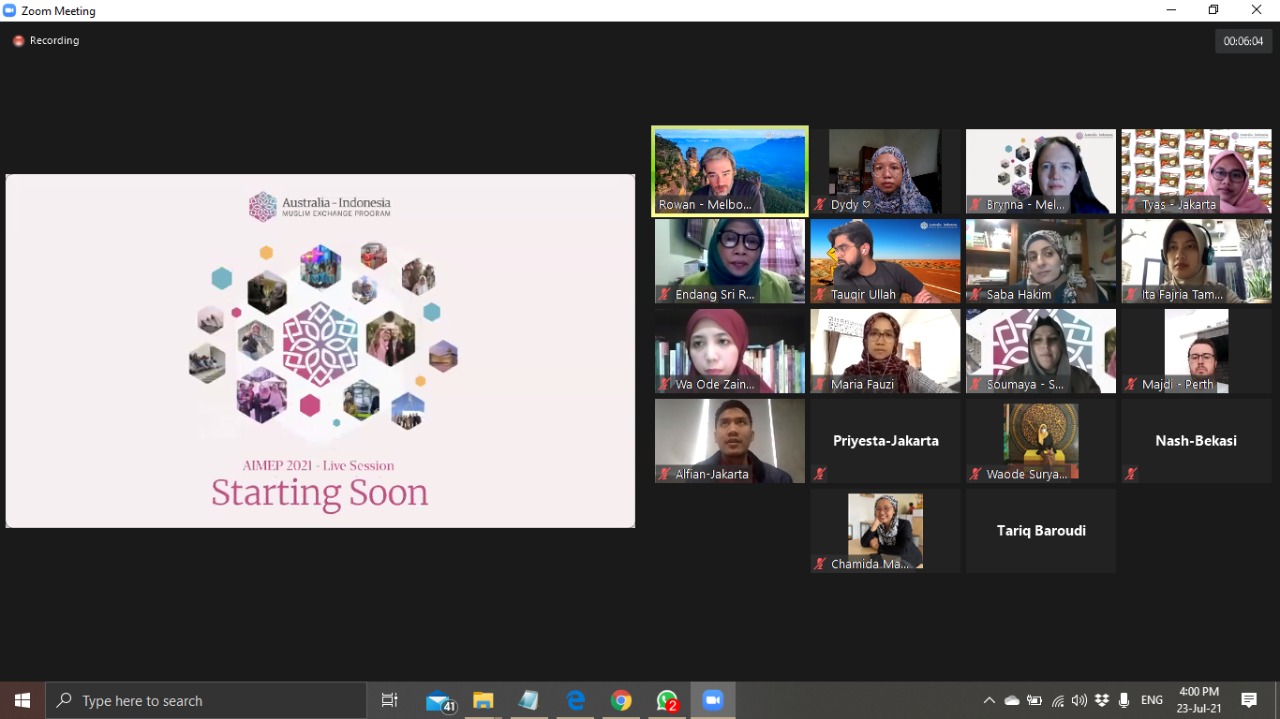Open File Explorer from the taskbar
The image size is (1280, 719).
click(483, 700)
